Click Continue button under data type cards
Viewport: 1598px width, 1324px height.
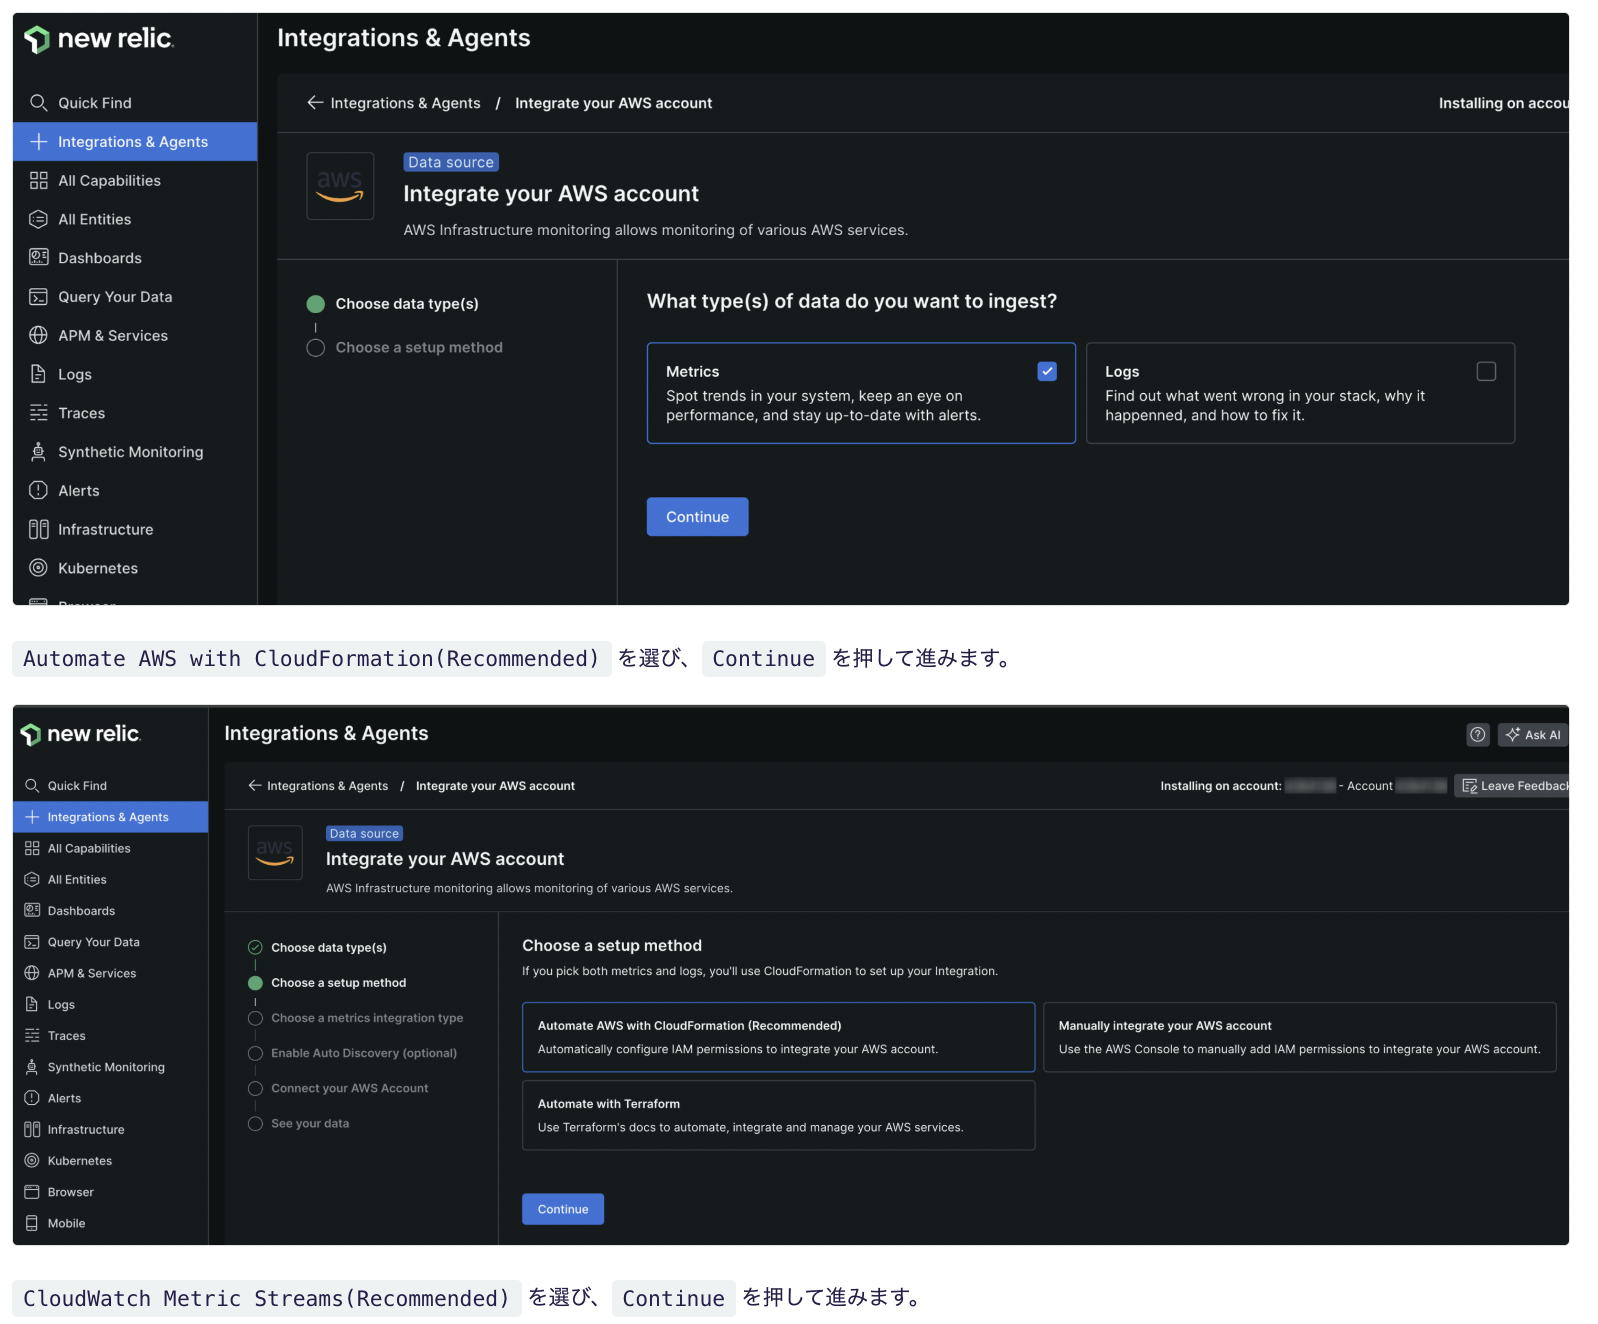click(697, 517)
